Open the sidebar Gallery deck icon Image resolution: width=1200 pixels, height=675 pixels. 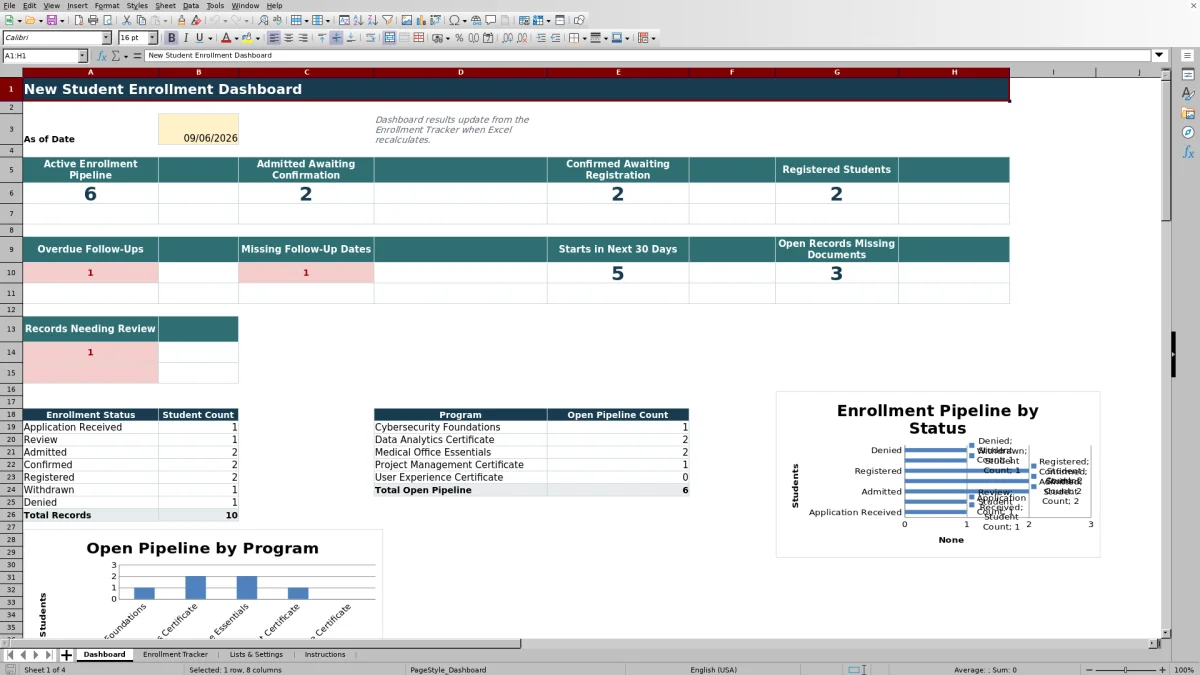[x=1188, y=113]
